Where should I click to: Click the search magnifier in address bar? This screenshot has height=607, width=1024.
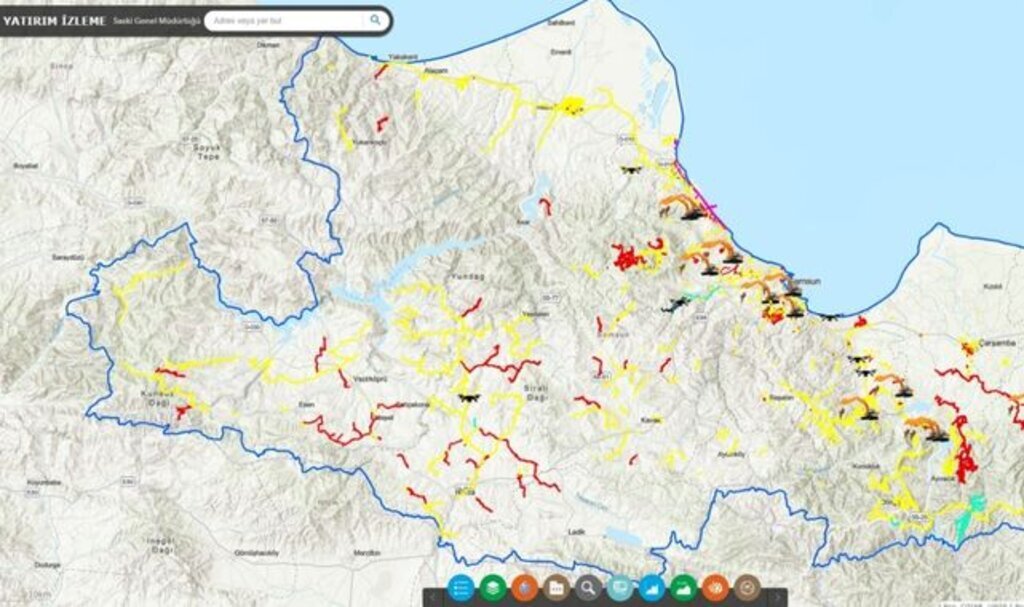tap(376, 20)
